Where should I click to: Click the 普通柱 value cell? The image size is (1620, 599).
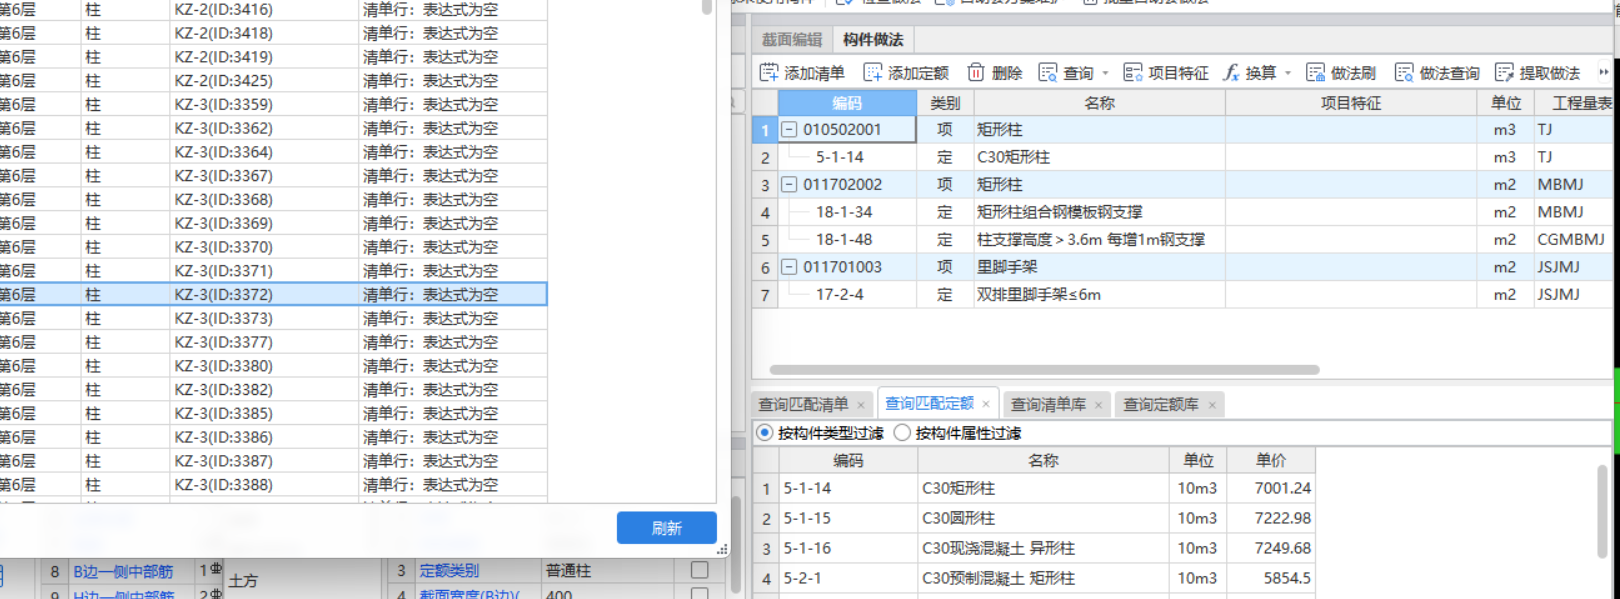pyautogui.click(x=609, y=571)
